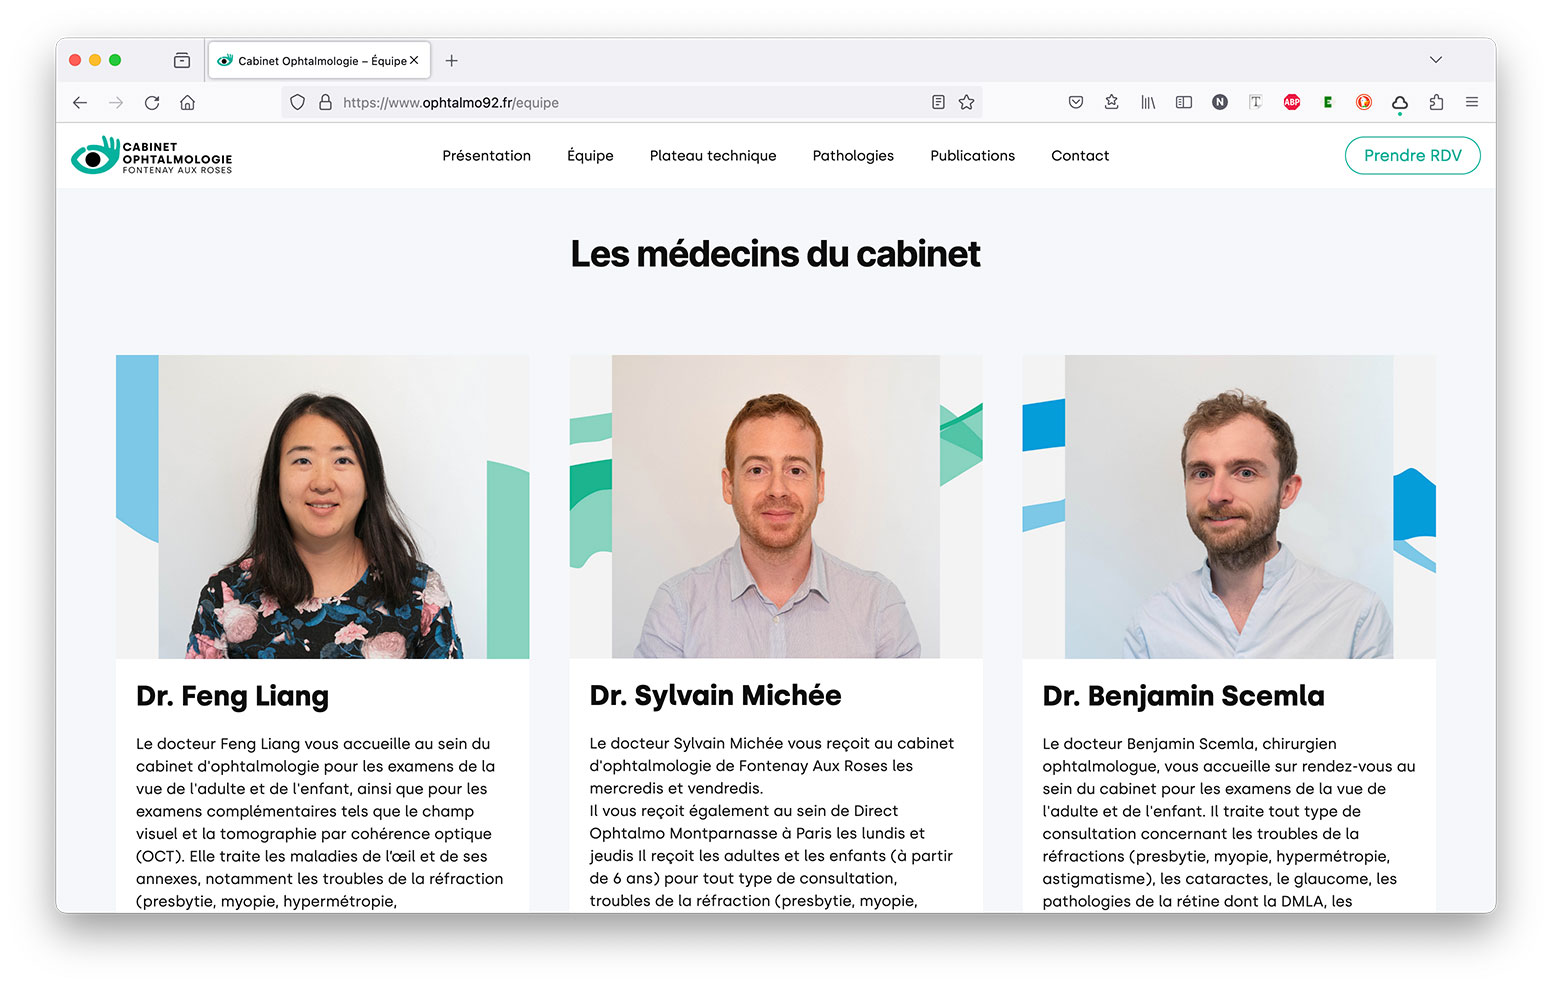This screenshot has height=987, width=1552.
Task: Click the green E extension icon
Action: coord(1328,102)
